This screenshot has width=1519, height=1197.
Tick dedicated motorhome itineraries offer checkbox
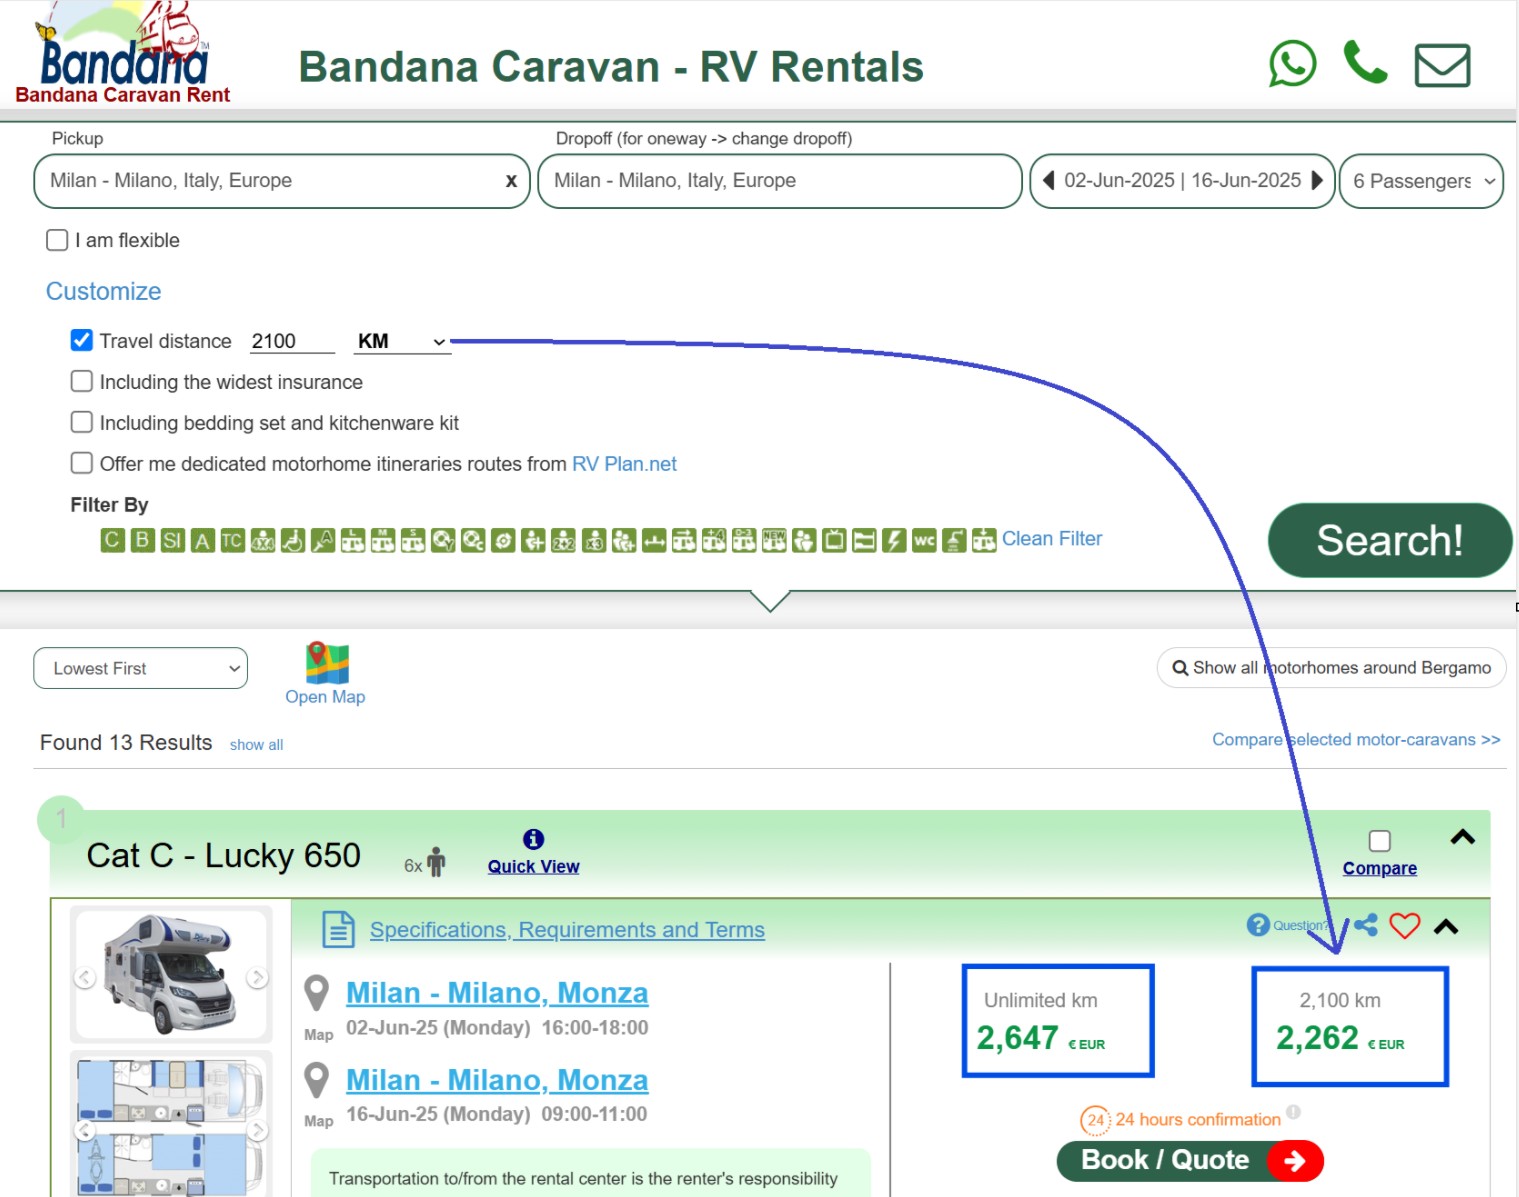(82, 464)
